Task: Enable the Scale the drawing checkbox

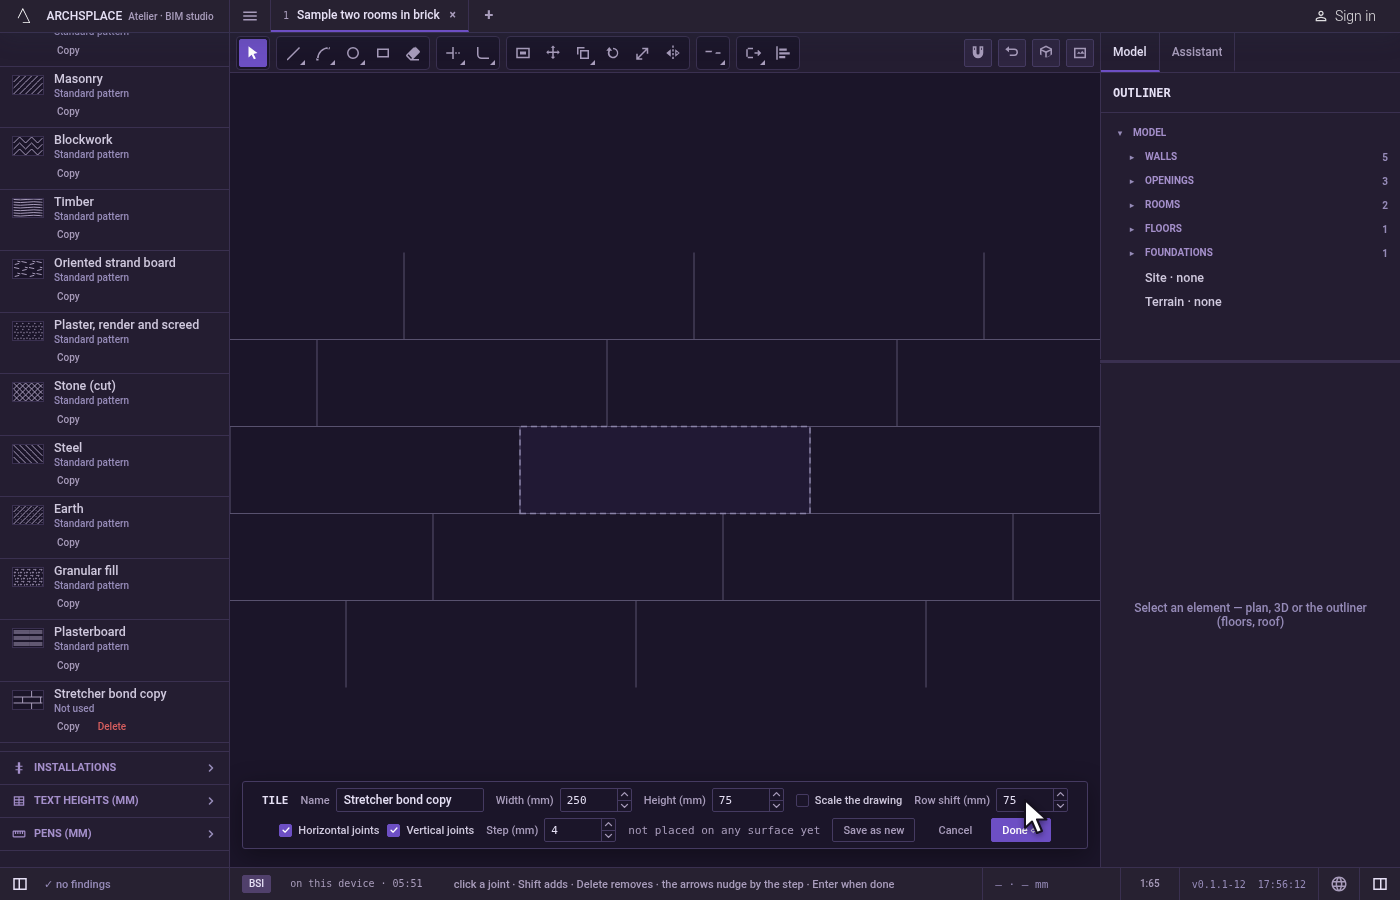Action: [x=802, y=800]
